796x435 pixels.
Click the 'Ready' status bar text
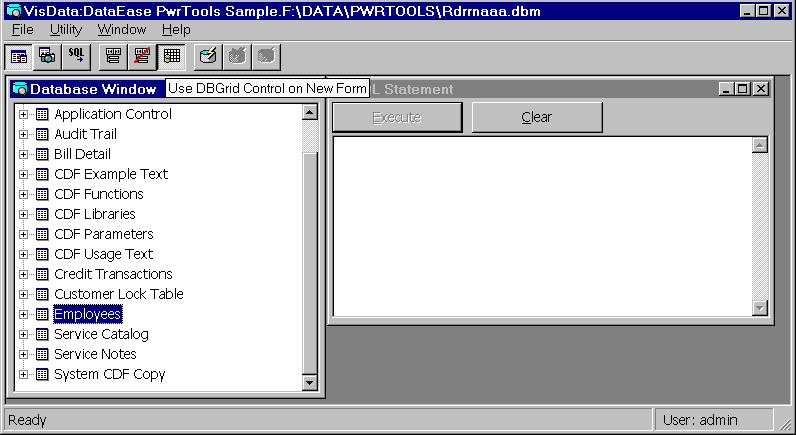(27, 420)
